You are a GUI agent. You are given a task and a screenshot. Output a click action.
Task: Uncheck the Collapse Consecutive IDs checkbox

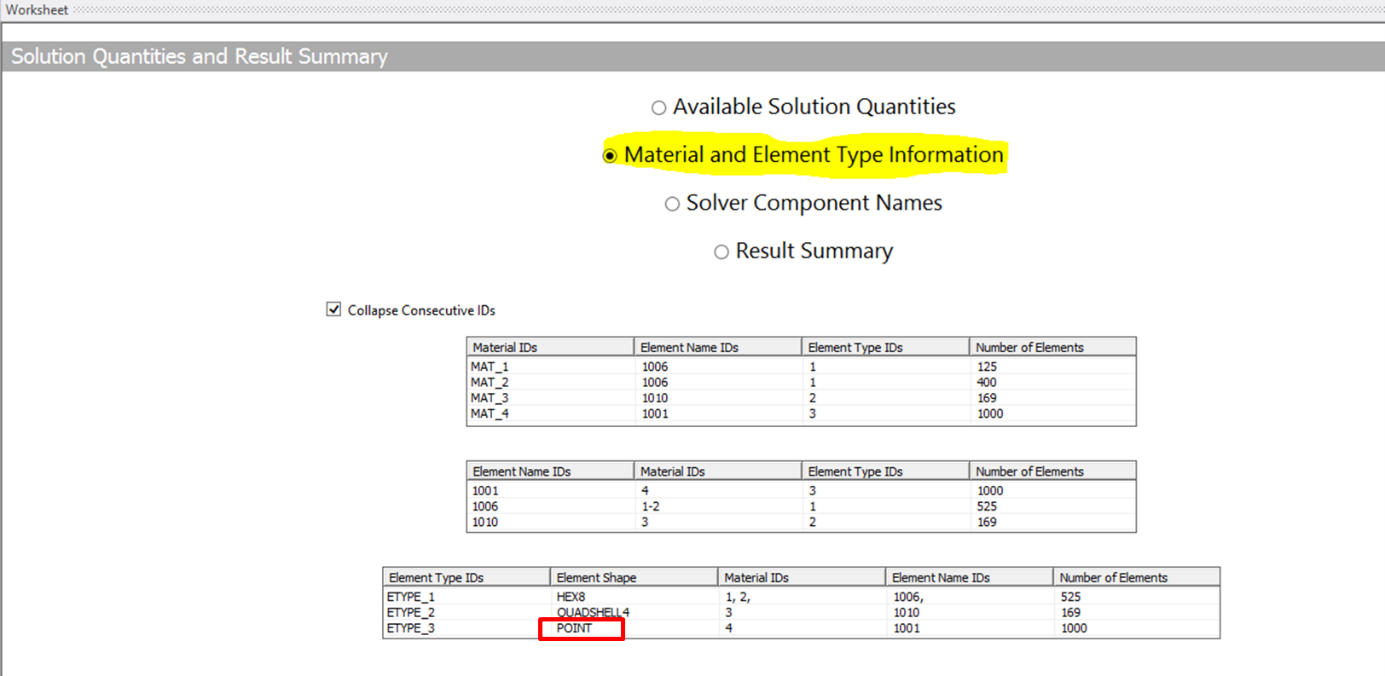(334, 310)
